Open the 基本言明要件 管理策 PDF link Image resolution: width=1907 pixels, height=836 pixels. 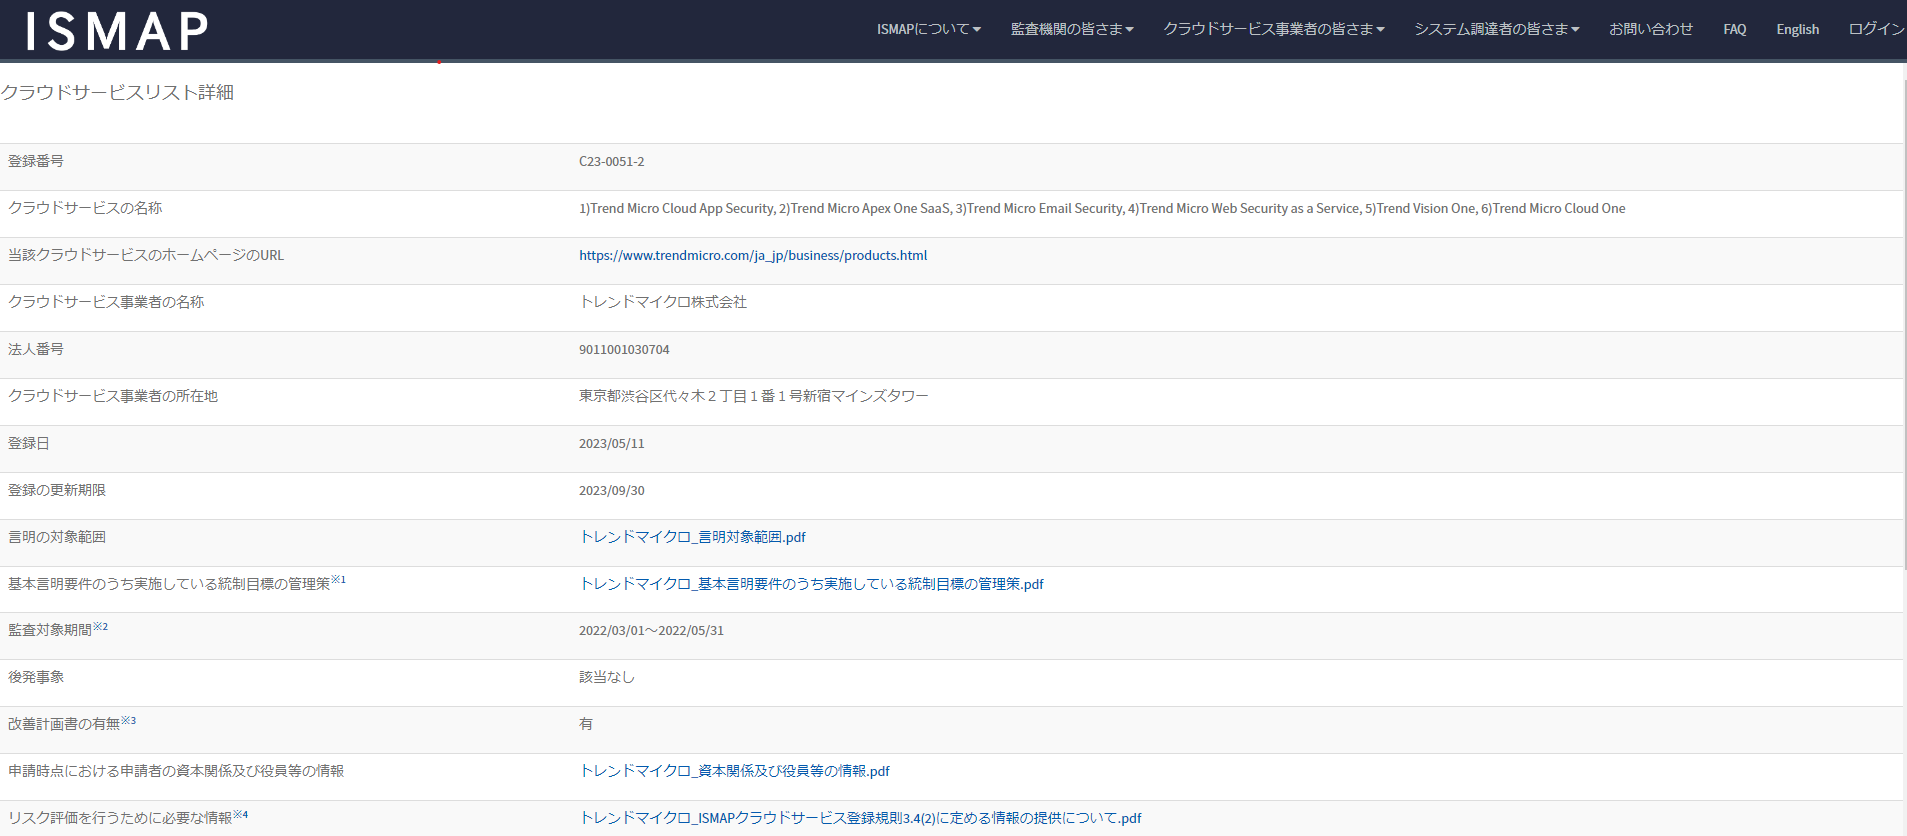point(811,584)
